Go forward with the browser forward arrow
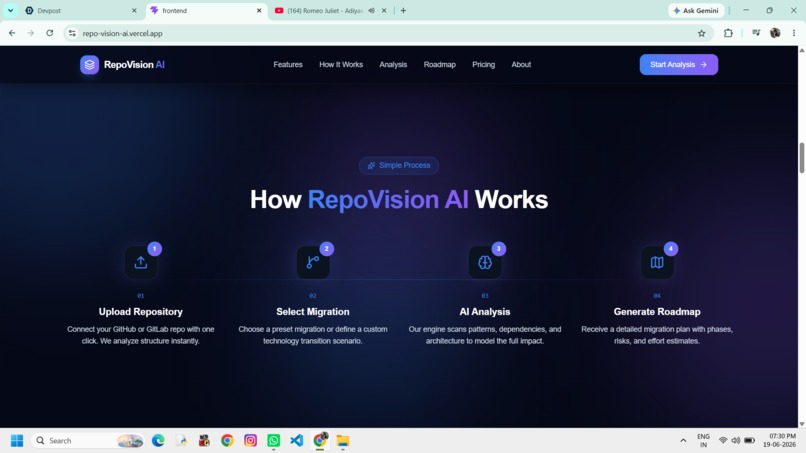The width and height of the screenshot is (806, 453). coord(31,33)
